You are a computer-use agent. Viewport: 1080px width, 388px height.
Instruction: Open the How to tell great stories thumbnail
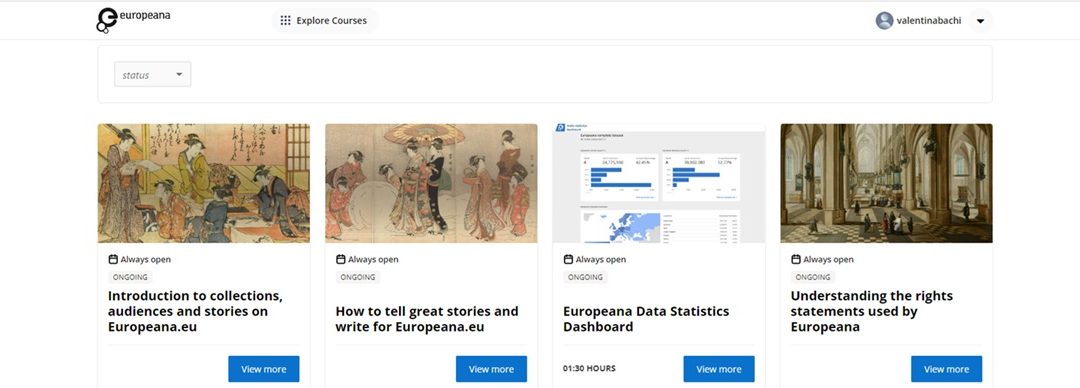tap(431, 183)
